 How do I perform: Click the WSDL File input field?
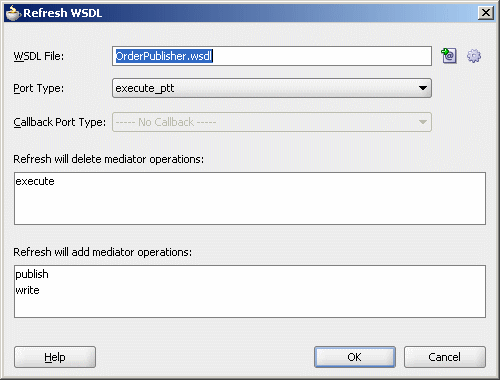tap(272, 56)
